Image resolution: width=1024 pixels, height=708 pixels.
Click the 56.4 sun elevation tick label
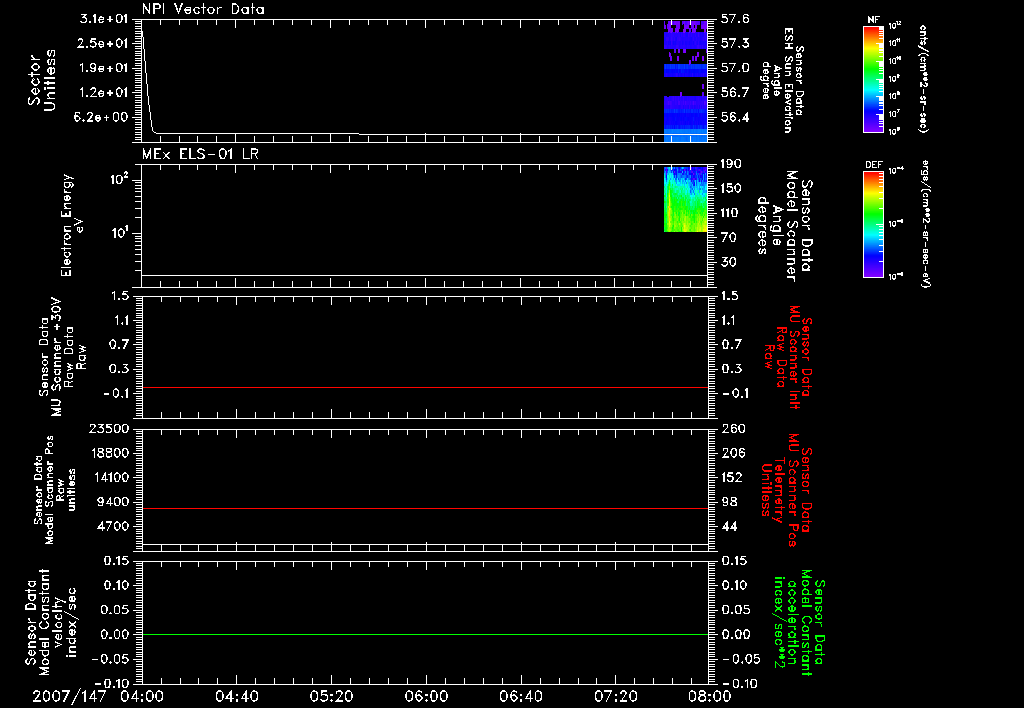coord(735,118)
